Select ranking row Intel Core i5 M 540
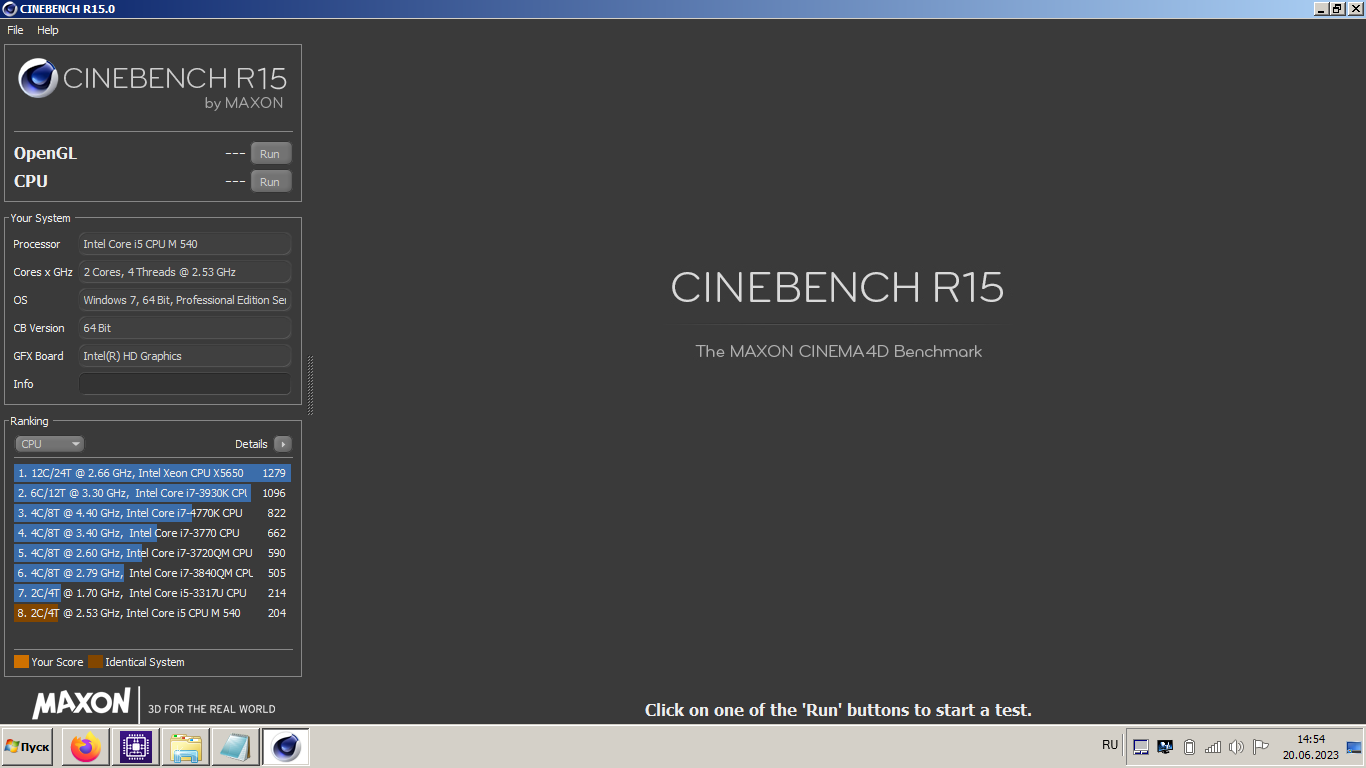The image size is (1366, 768). tap(152, 613)
